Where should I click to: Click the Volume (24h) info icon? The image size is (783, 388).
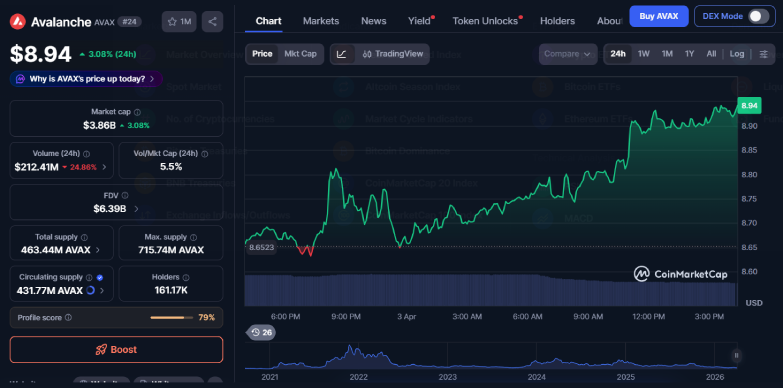coord(86,154)
